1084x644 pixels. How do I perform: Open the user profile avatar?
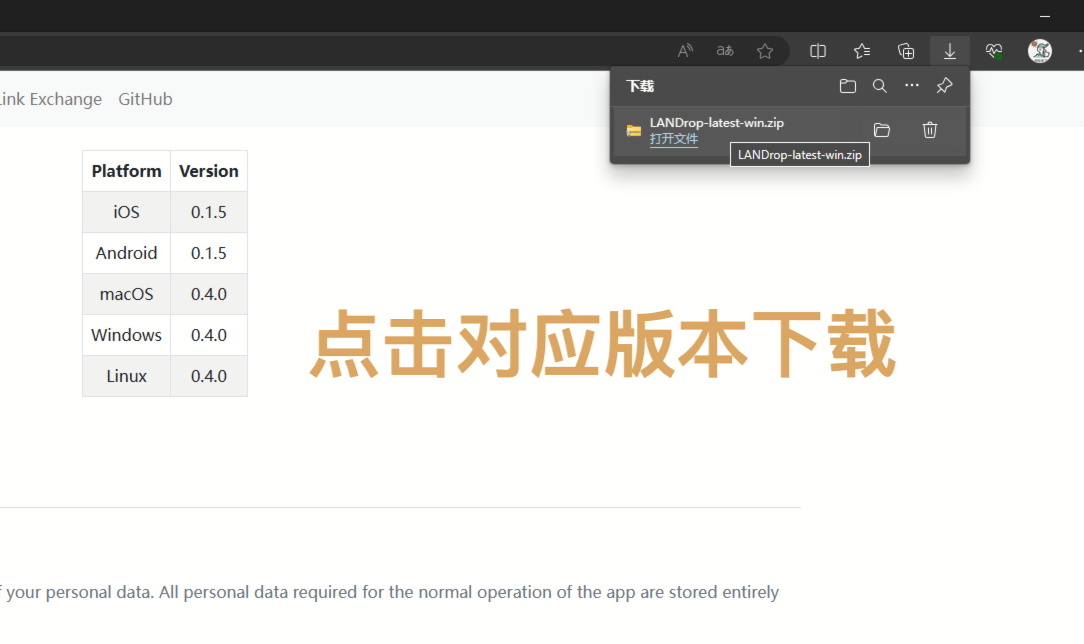tap(1040, 51)
